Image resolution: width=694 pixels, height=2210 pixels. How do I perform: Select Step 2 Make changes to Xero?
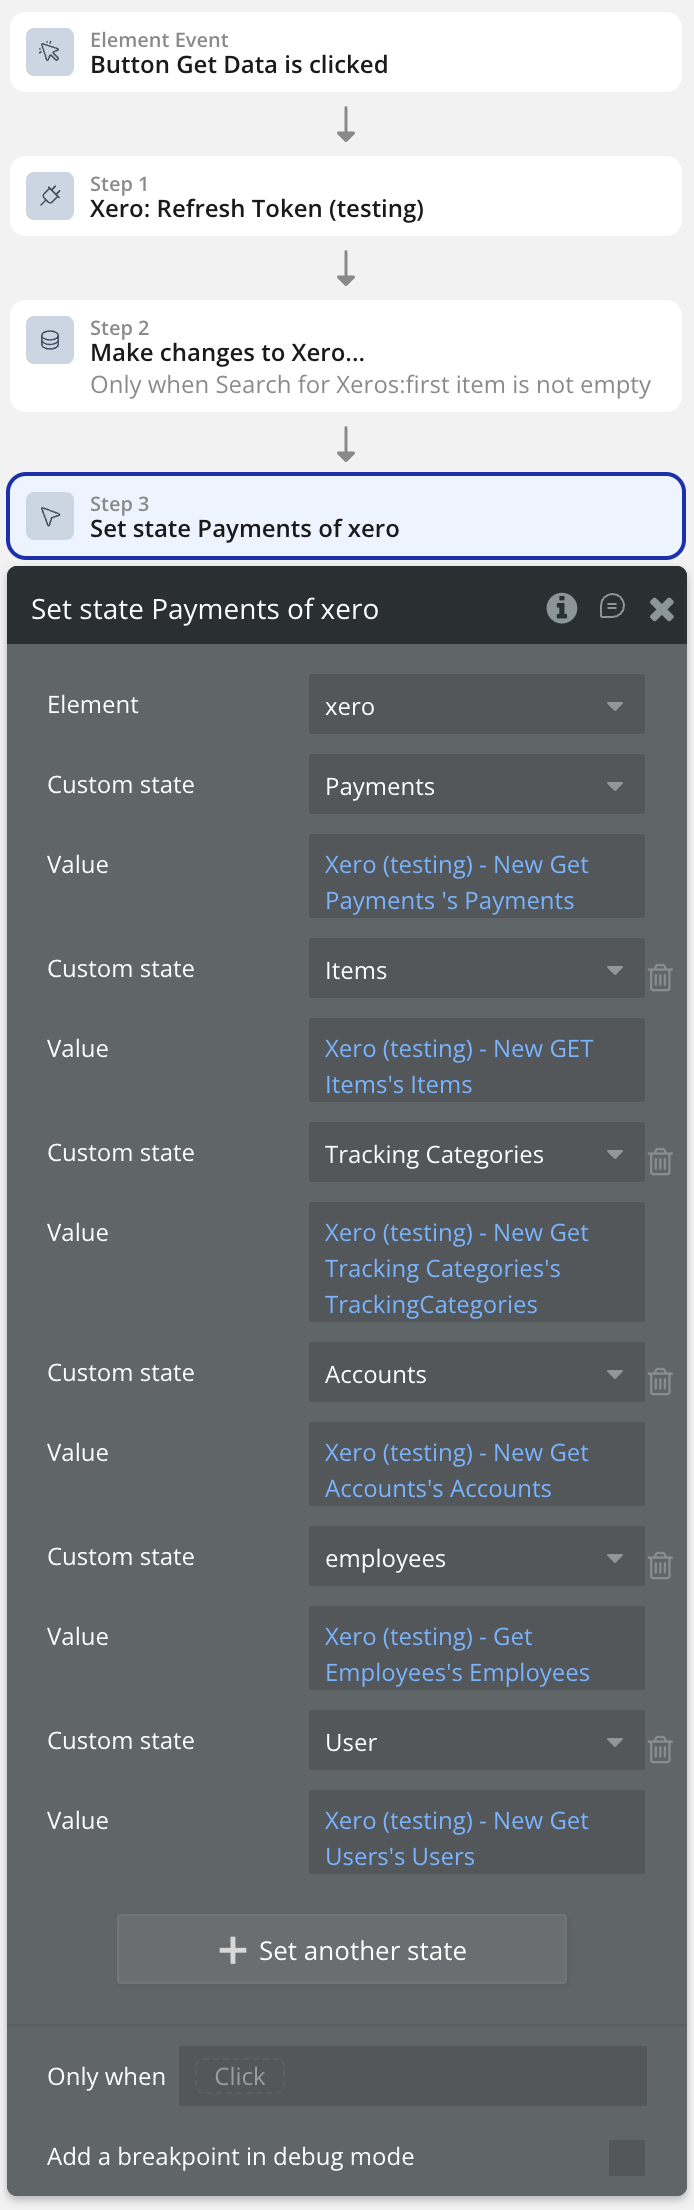coord(346,356)
